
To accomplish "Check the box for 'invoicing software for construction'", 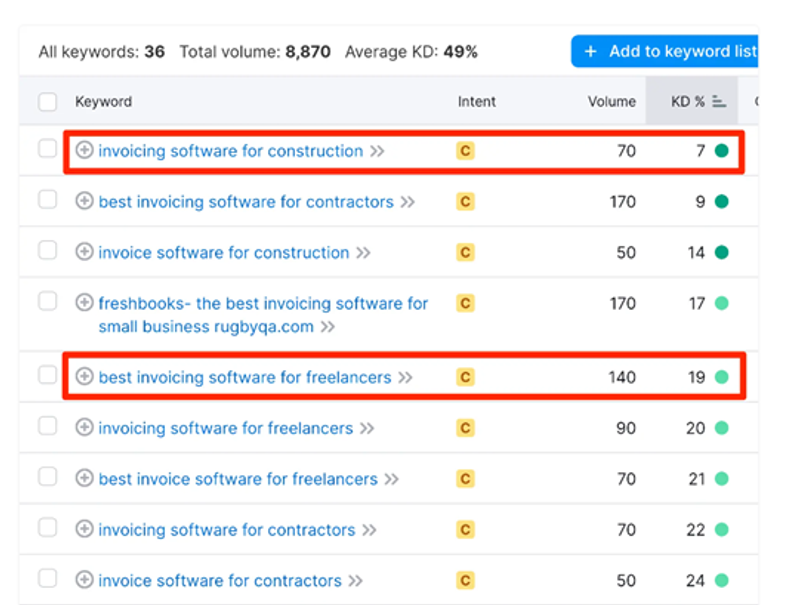I will pos(47,148).
